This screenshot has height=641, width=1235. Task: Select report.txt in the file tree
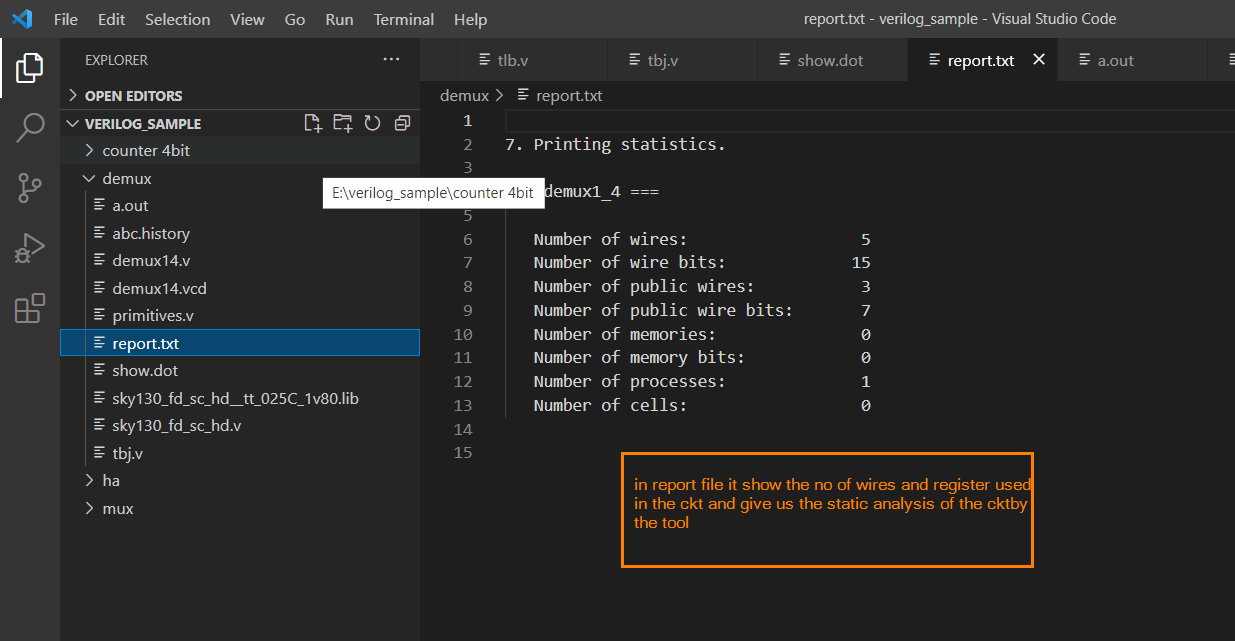coord(240,344)
